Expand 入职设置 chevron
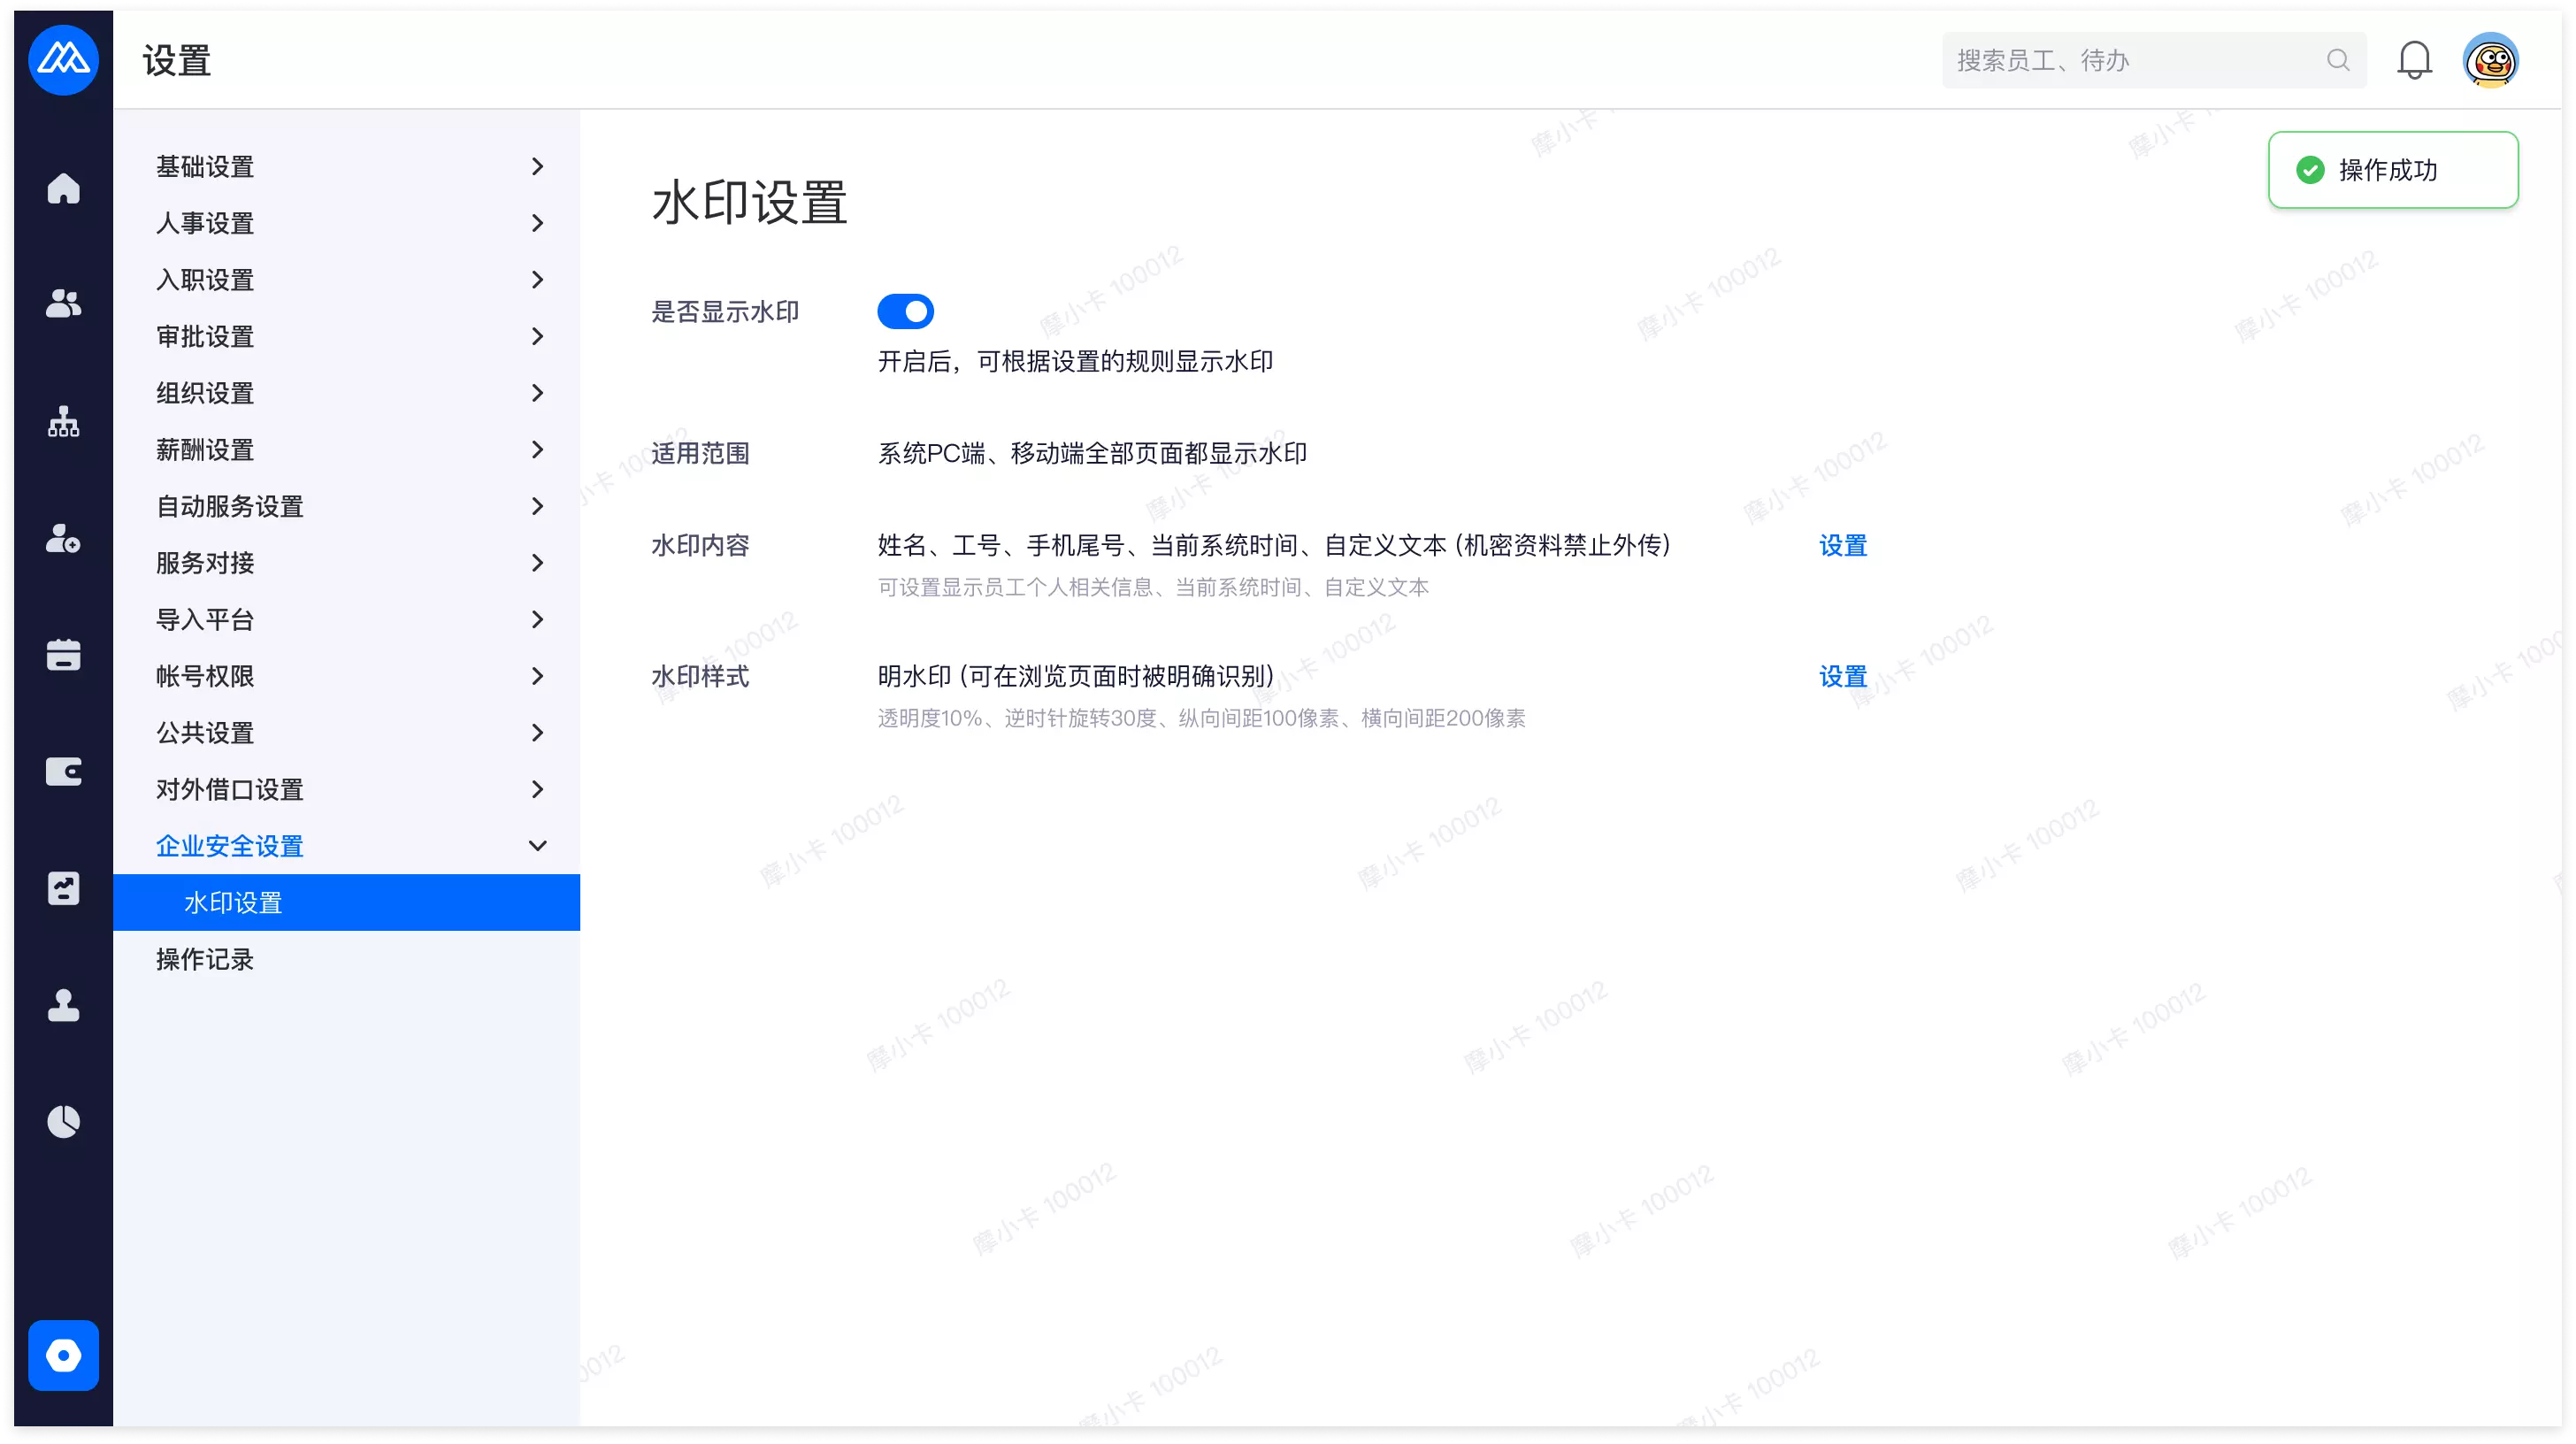Viewport: 2576px width, 1444px height. tap(537, 279)
